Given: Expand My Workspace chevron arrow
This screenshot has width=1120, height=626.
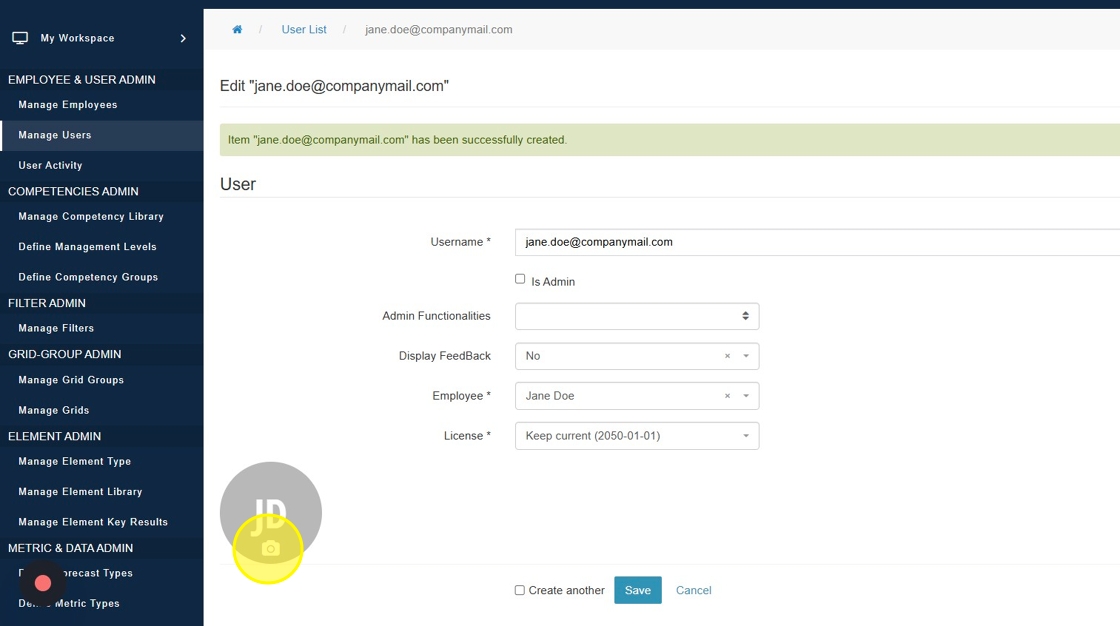Looking at the screenshot, I should [x=183, y=38].
